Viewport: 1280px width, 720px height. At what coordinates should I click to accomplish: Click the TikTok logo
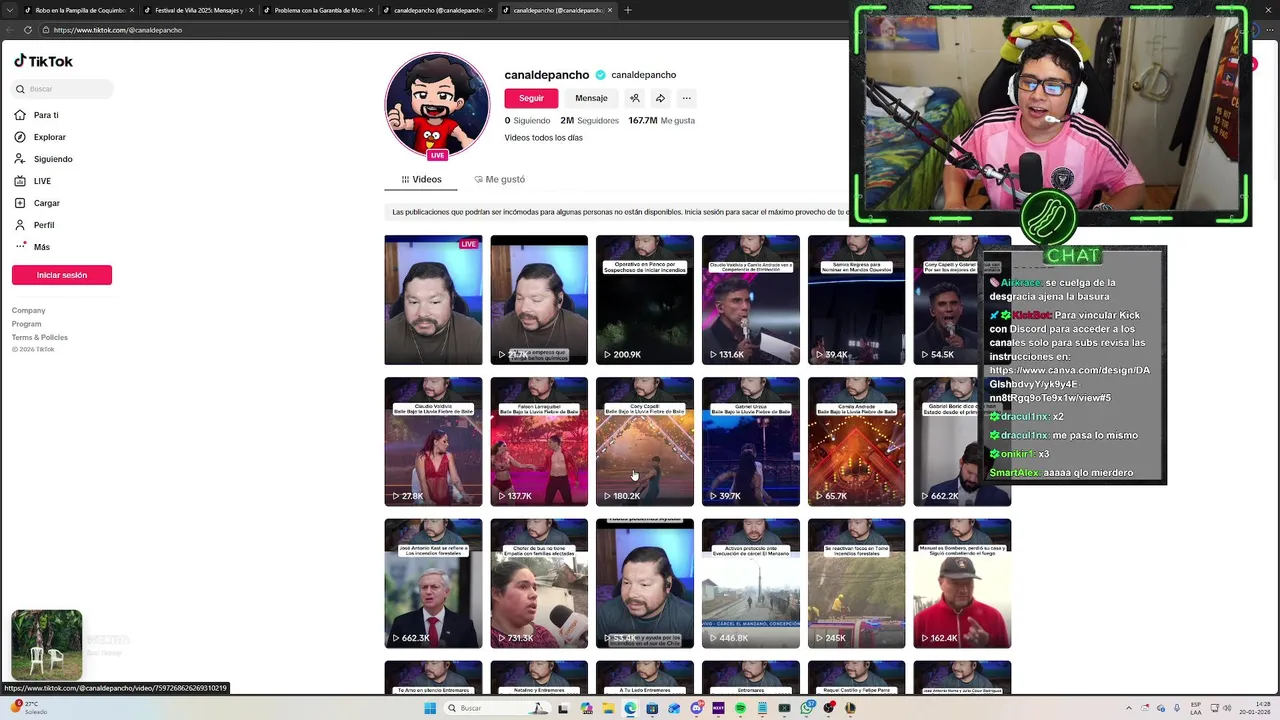[x=43, y=61]
